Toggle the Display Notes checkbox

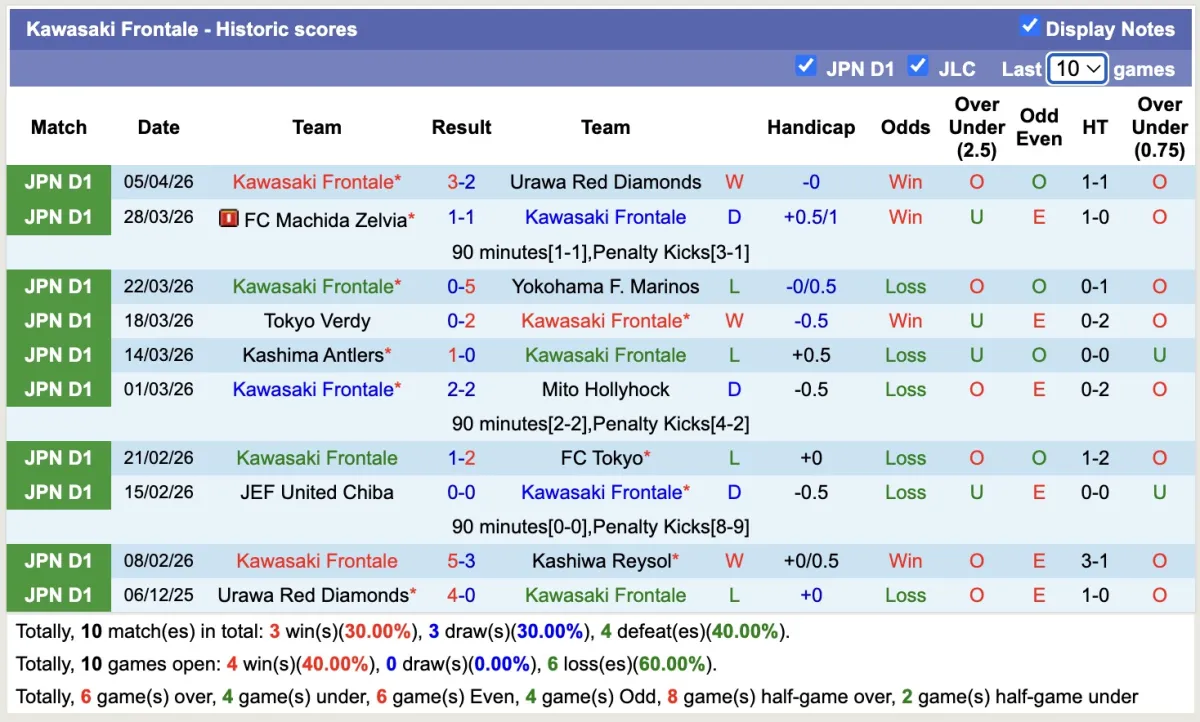point(1030,27)
